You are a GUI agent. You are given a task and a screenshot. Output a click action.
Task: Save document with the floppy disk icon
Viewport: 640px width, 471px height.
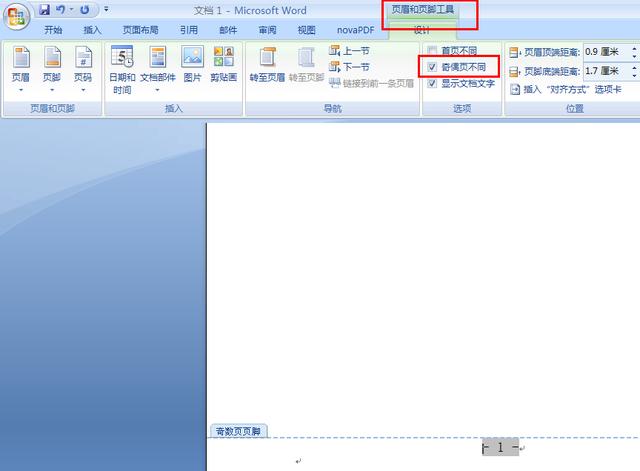coord(44,9)
